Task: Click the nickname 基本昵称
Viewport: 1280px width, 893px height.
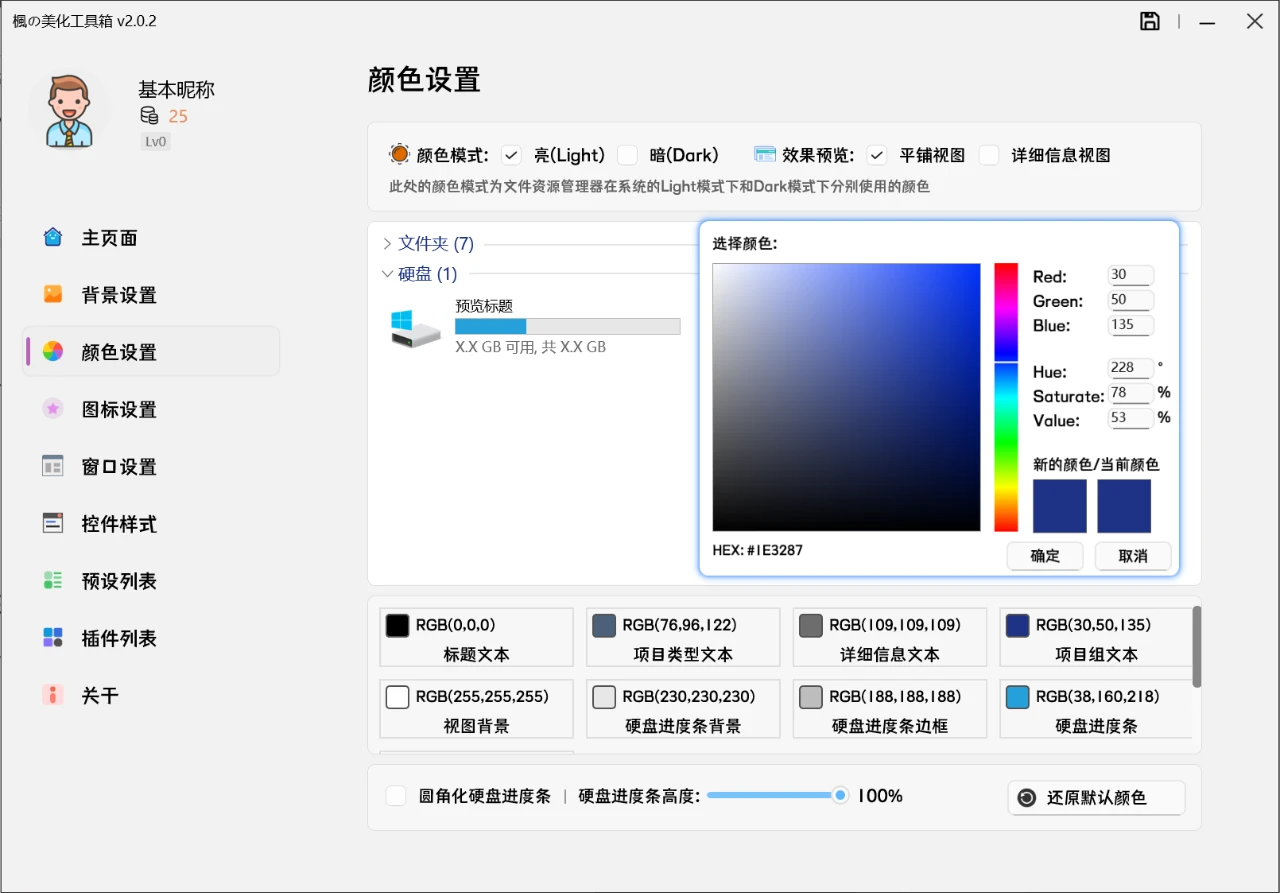Action: [176, 90]
